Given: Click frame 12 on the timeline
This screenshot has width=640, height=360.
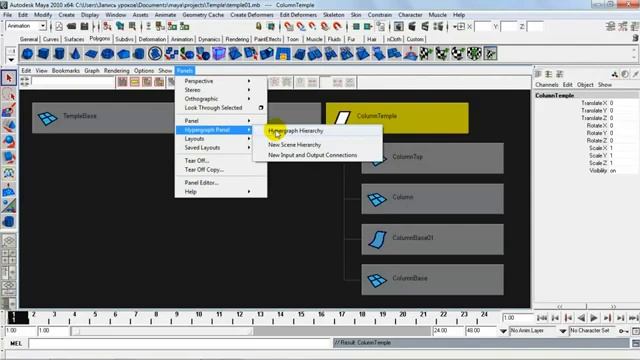Looking at the screenshot, I should (x=239, y=317).
